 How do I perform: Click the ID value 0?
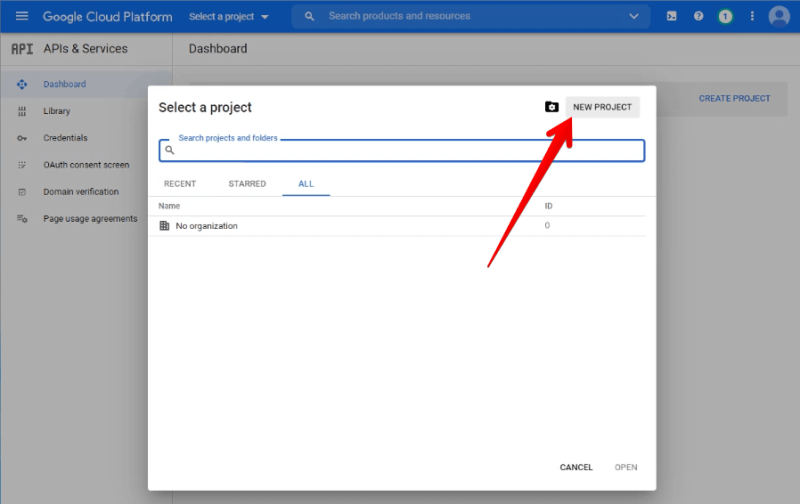point(547,225)
